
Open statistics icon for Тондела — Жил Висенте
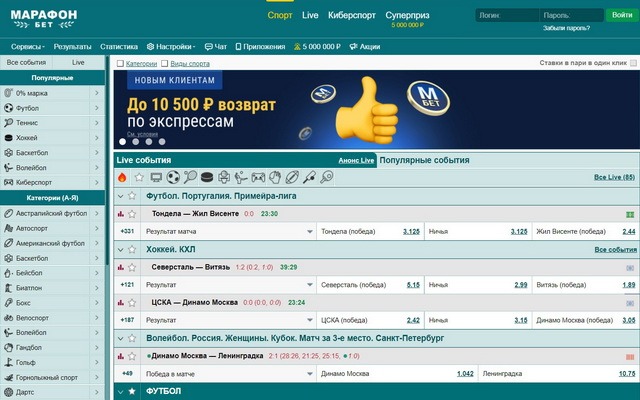pyautogui.click(x=120, y=214)
